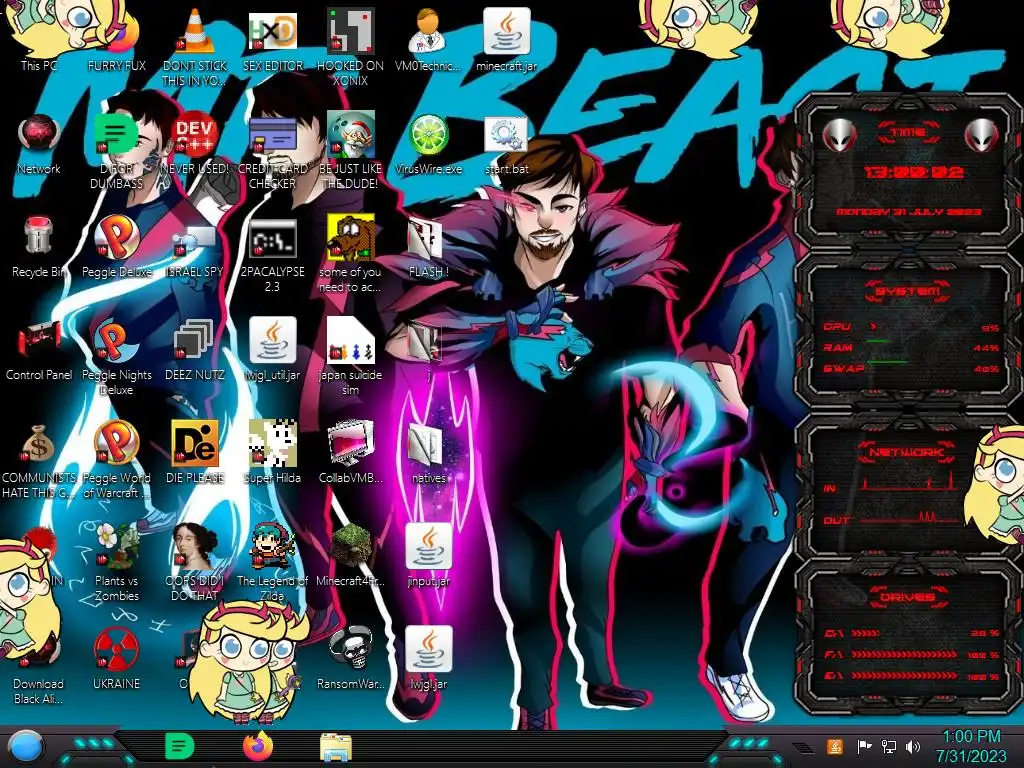Open the Minecraft4Fr... grass block icon

350,556
